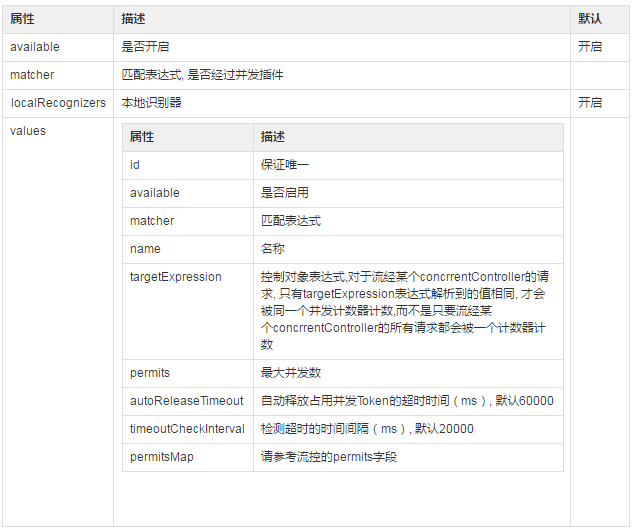Click the 'autoReleaseTimeout' property cell
The image size is (634, 532).
tap(187, 401)
